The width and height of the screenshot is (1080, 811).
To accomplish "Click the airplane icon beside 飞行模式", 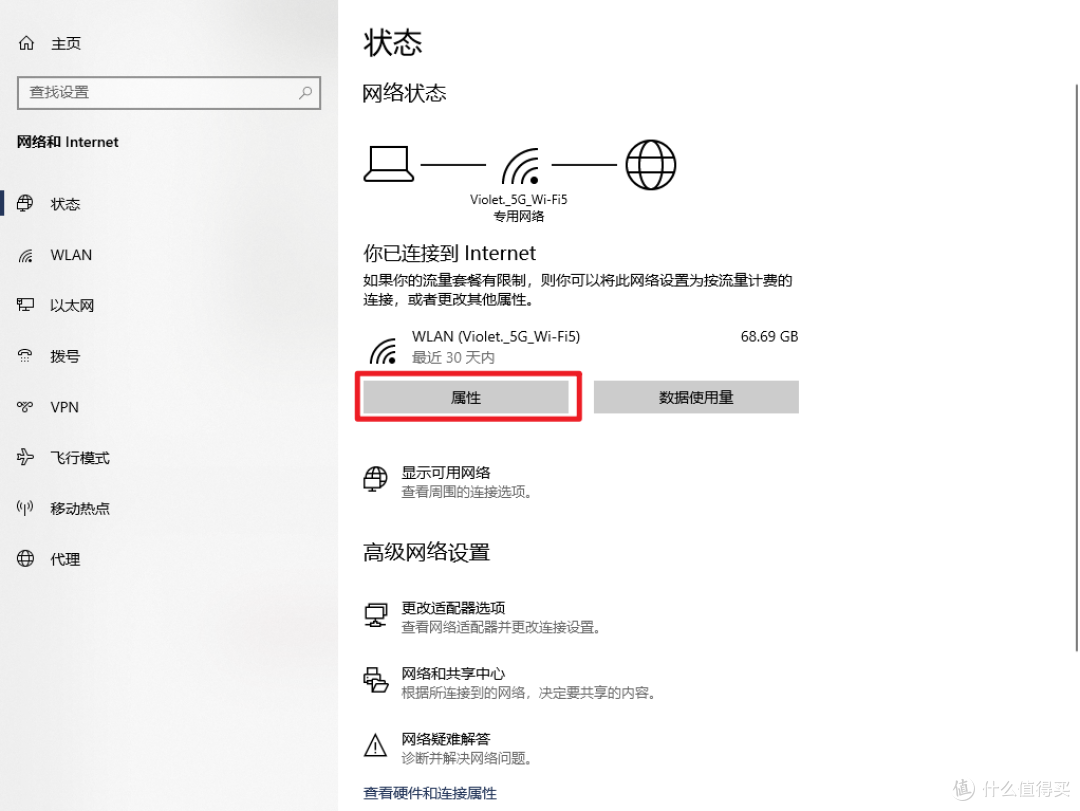I will (25, 457).
